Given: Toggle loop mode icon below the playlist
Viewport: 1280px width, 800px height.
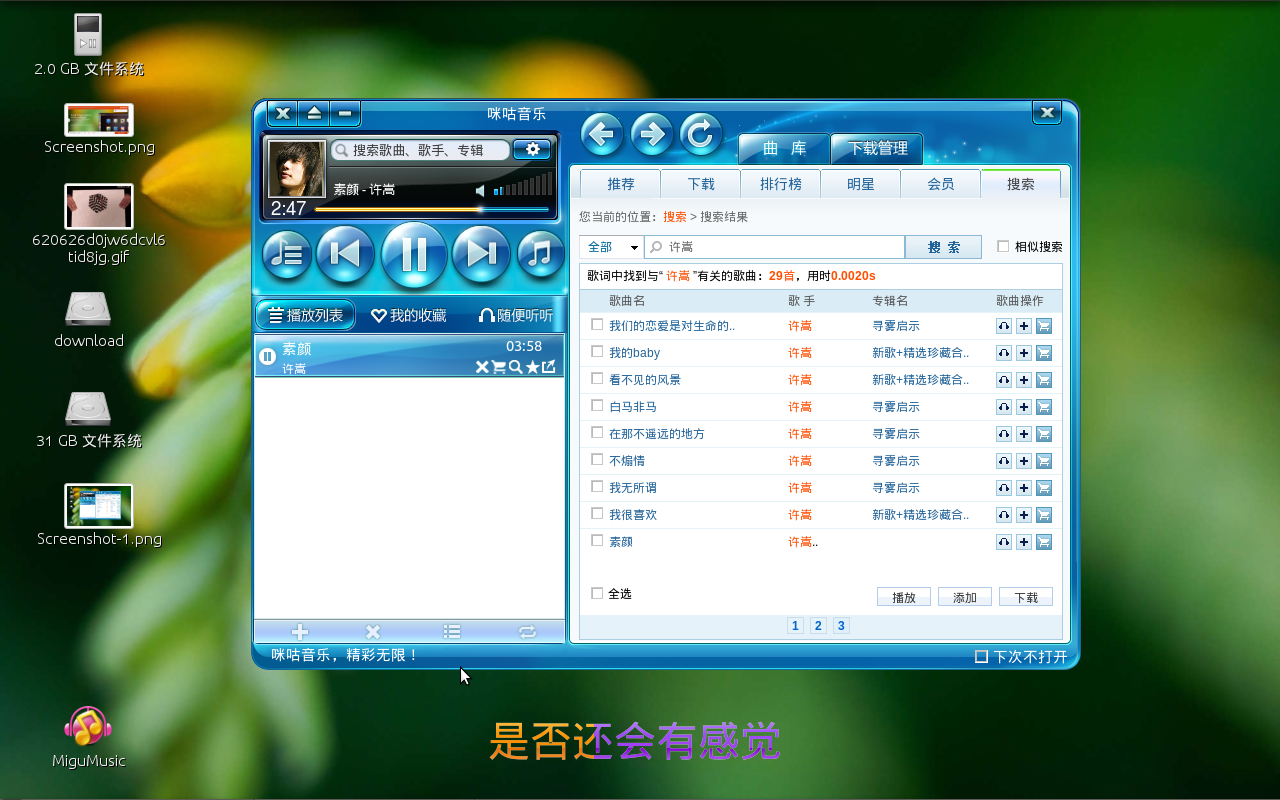Looking at the screenshot, I should pos(527,632).
